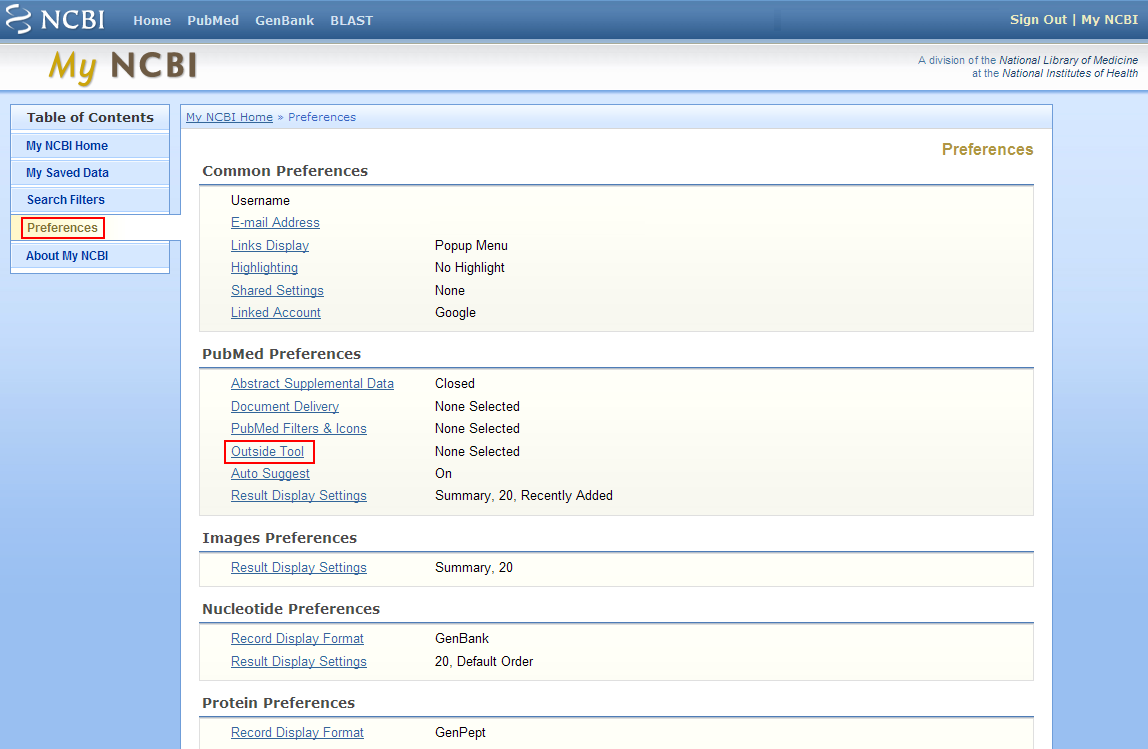Image resolution: width=1148 pixels, height=749 pixels.
Task: Click the Google linked account value
Action: 455,313
